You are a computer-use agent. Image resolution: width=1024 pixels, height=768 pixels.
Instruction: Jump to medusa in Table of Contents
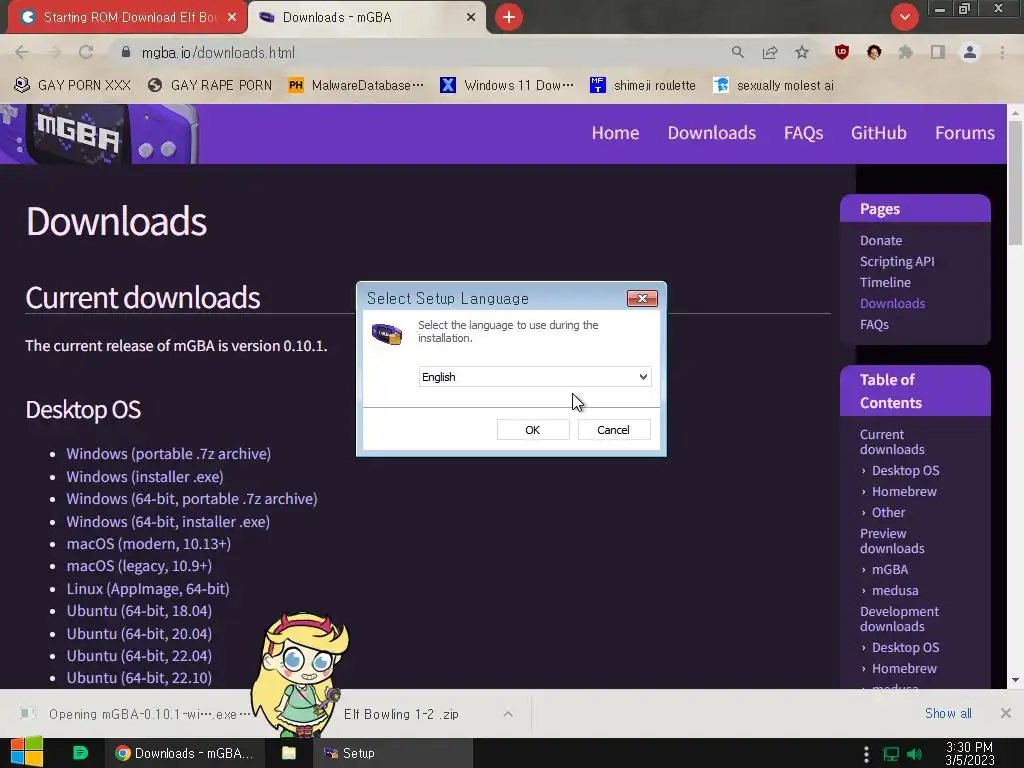[x=895, y=590]
